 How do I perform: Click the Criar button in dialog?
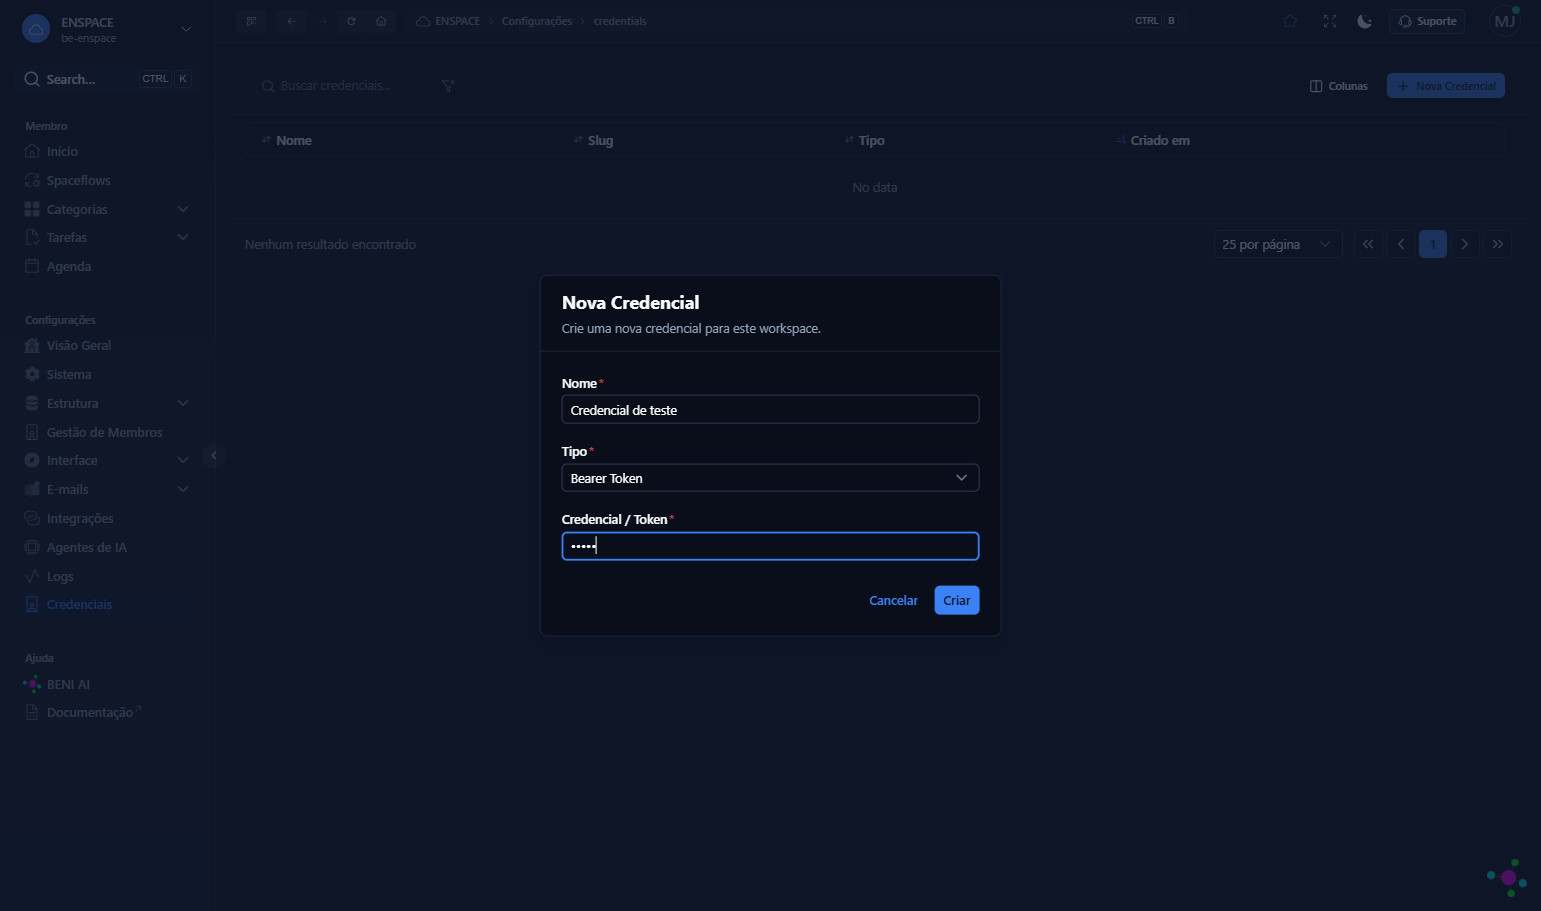(x=956, y=600)
